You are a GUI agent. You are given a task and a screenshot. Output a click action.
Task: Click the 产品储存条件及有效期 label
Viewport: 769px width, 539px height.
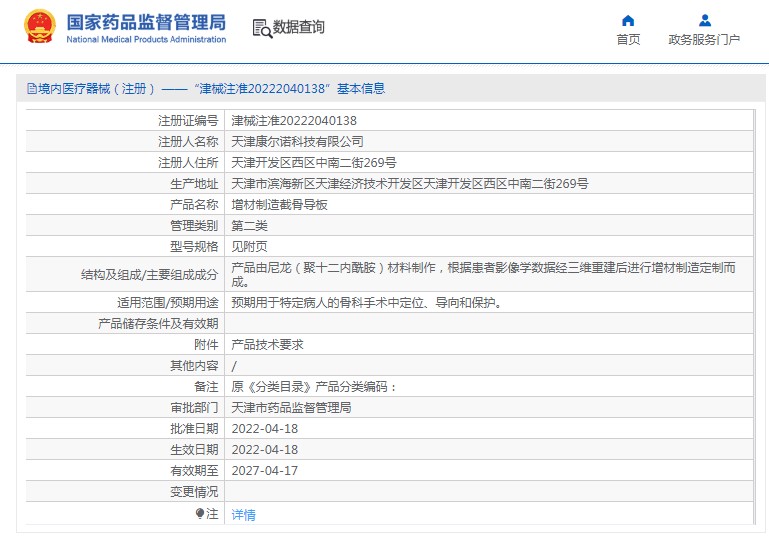click(x=158, y=324)
